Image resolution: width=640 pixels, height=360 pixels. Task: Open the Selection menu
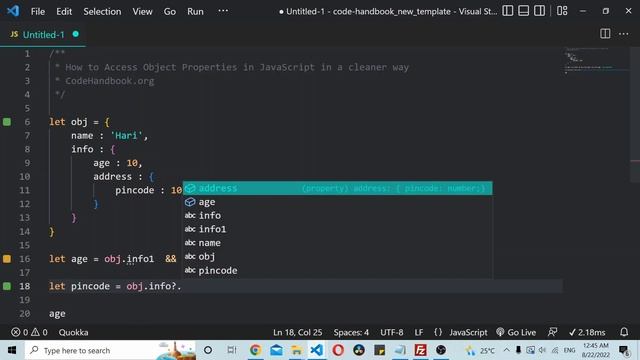pyautogui.click(x=102, y=11)
